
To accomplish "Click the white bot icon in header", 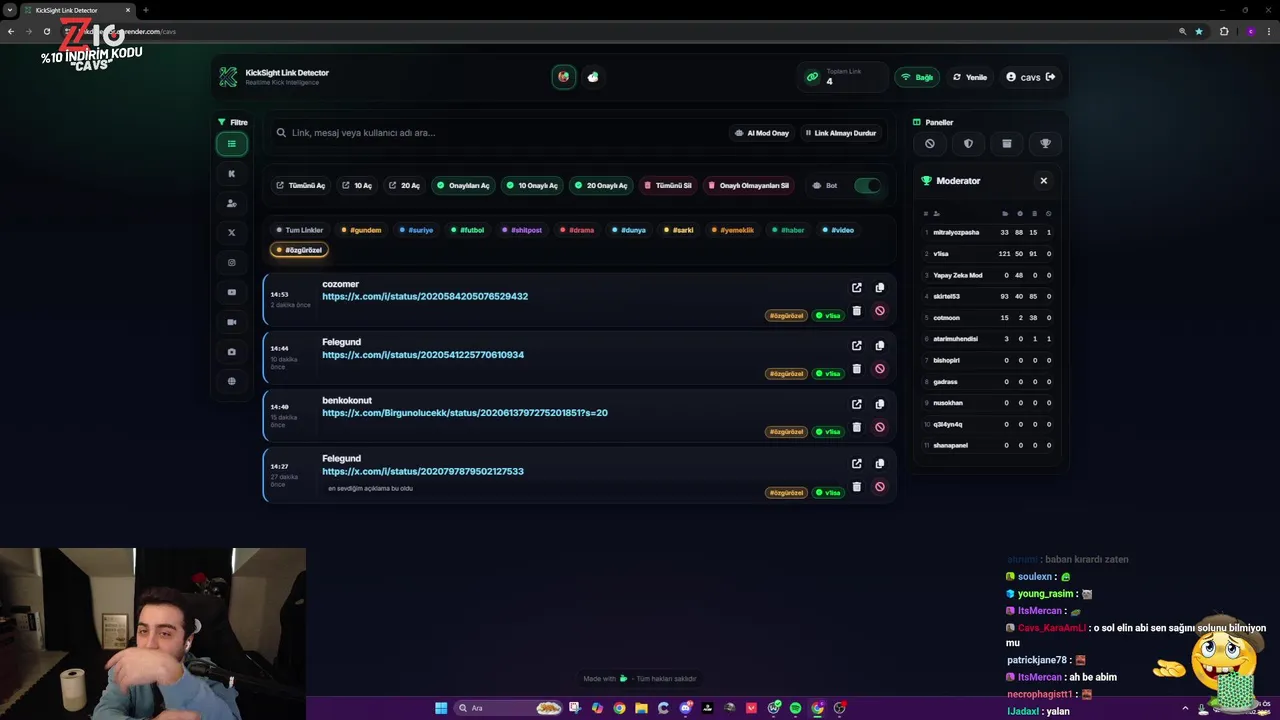I will click(593, 77).
